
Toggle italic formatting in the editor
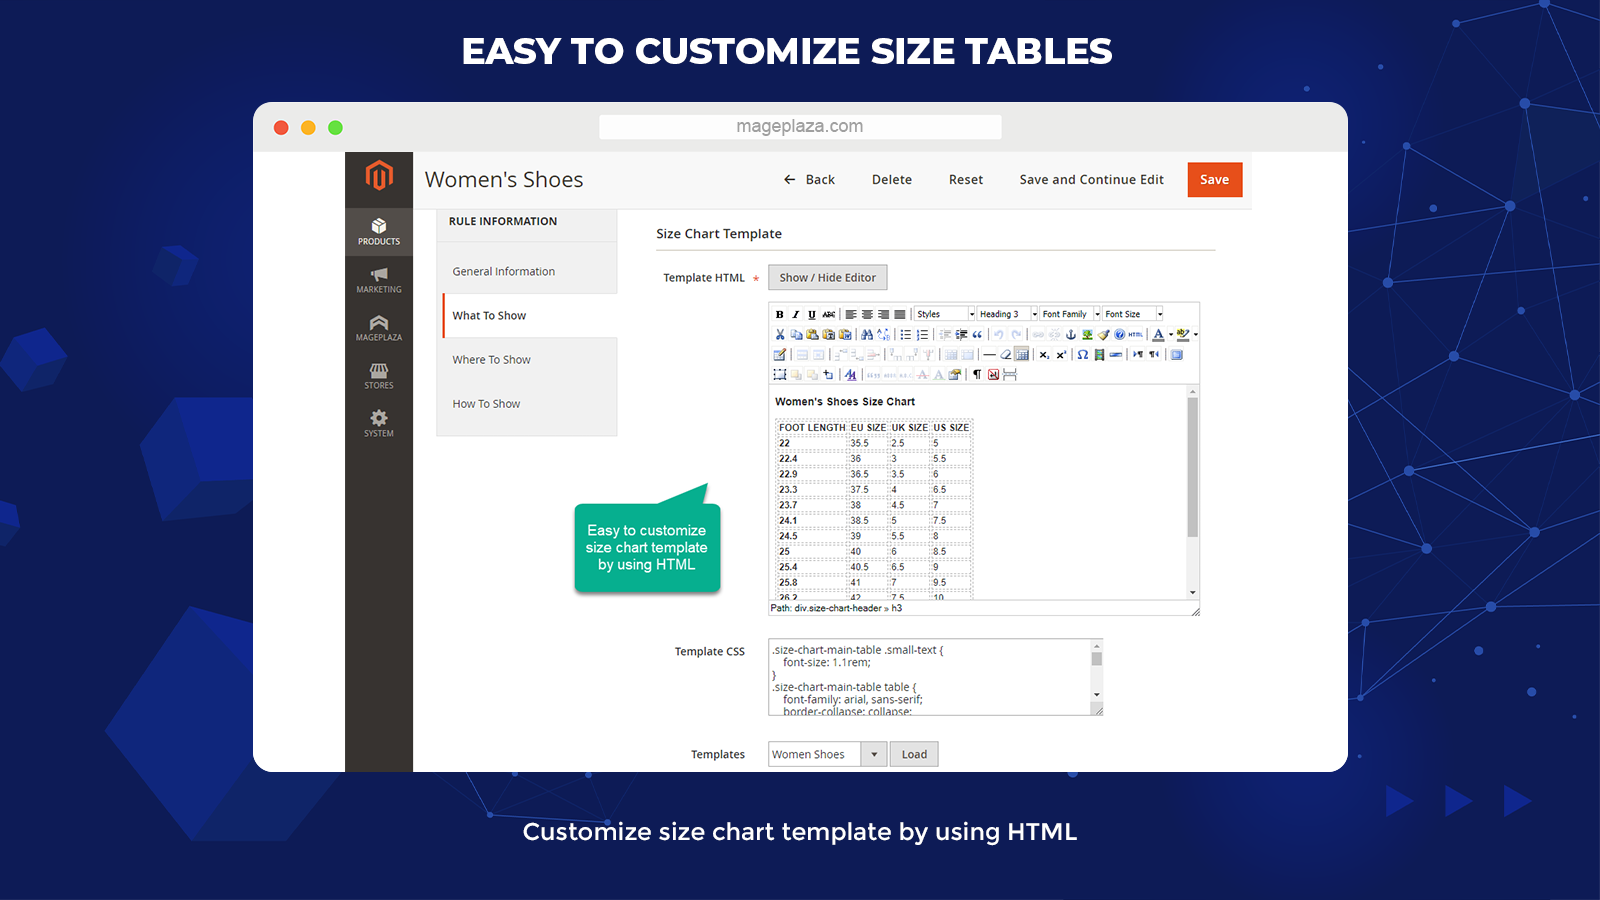pyautogui.click(x=796, y=314)
